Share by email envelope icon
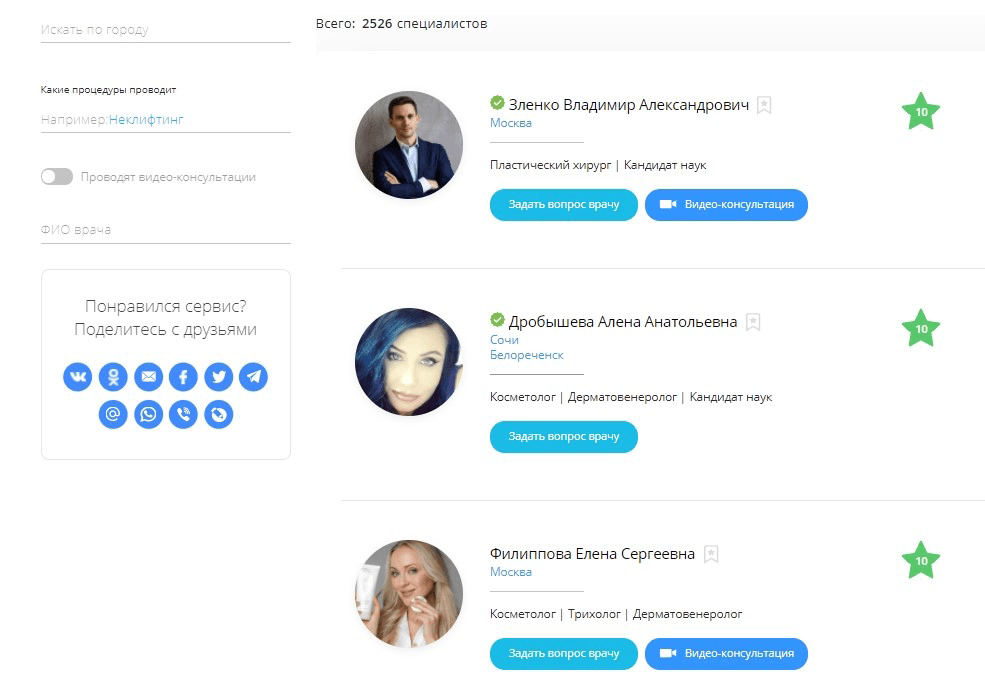Screen dimensions: 985x687 [x=149, y=377]
